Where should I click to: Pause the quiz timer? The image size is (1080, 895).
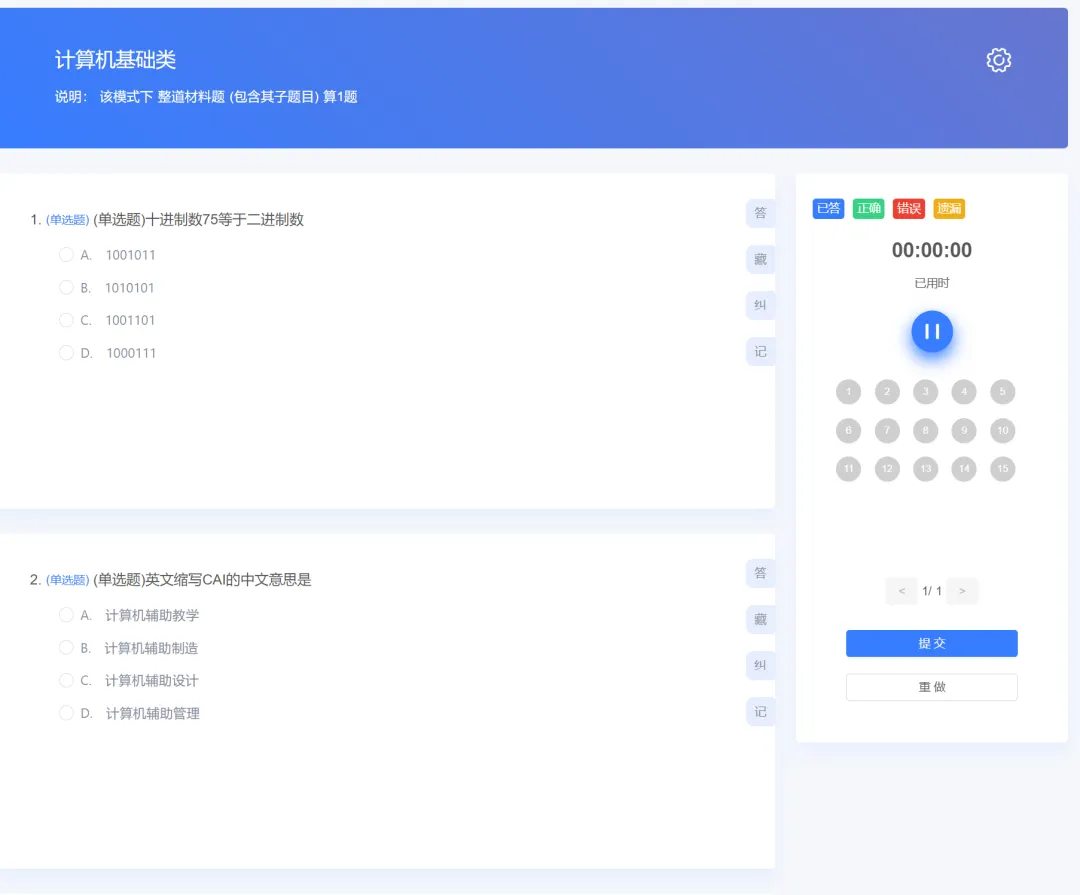click(x=931, y=332)
